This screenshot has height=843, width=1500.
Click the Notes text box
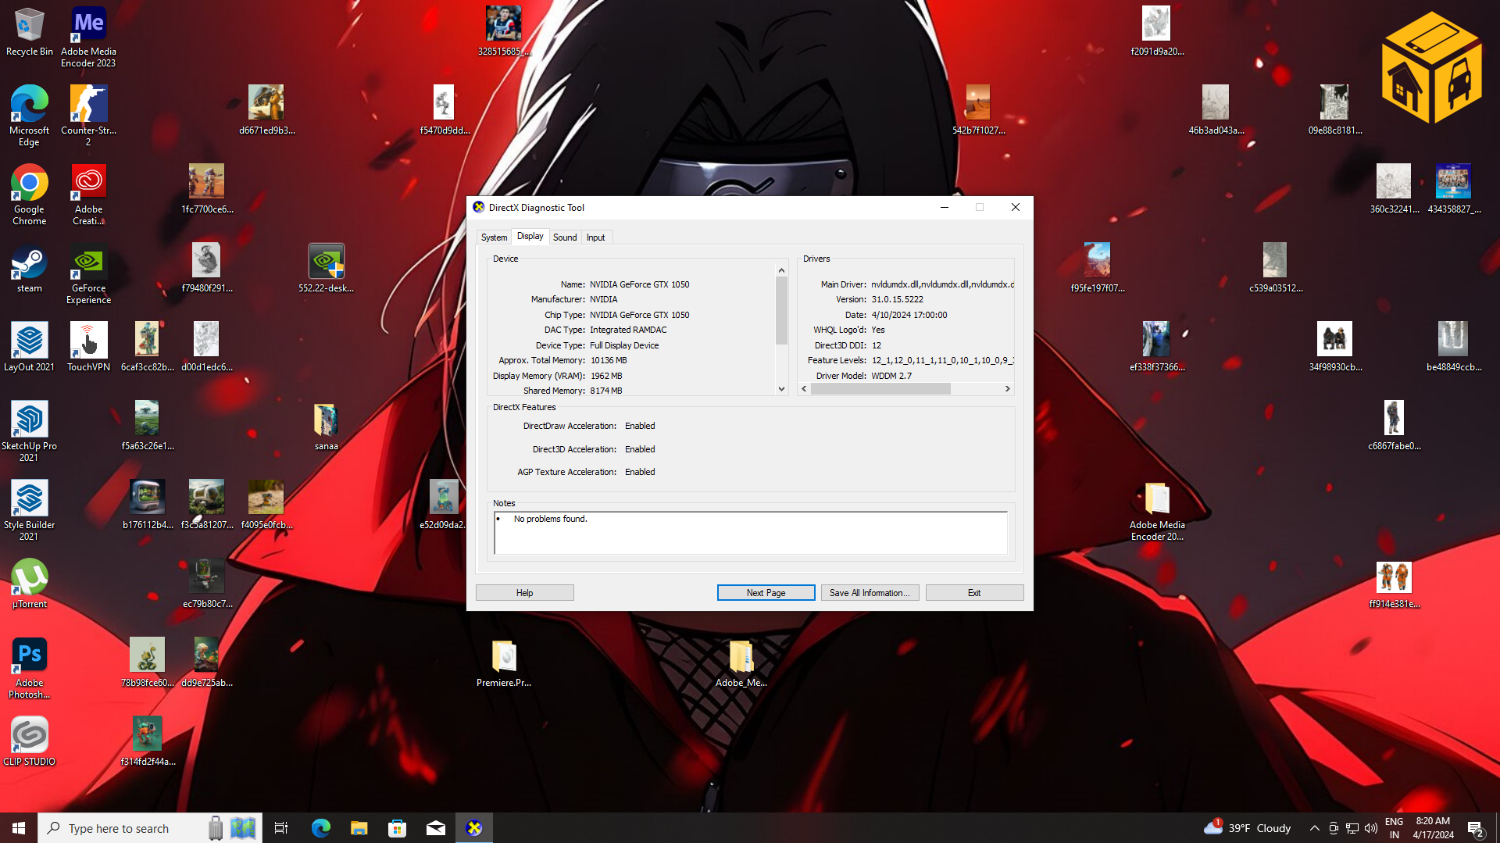coord(750,533)
